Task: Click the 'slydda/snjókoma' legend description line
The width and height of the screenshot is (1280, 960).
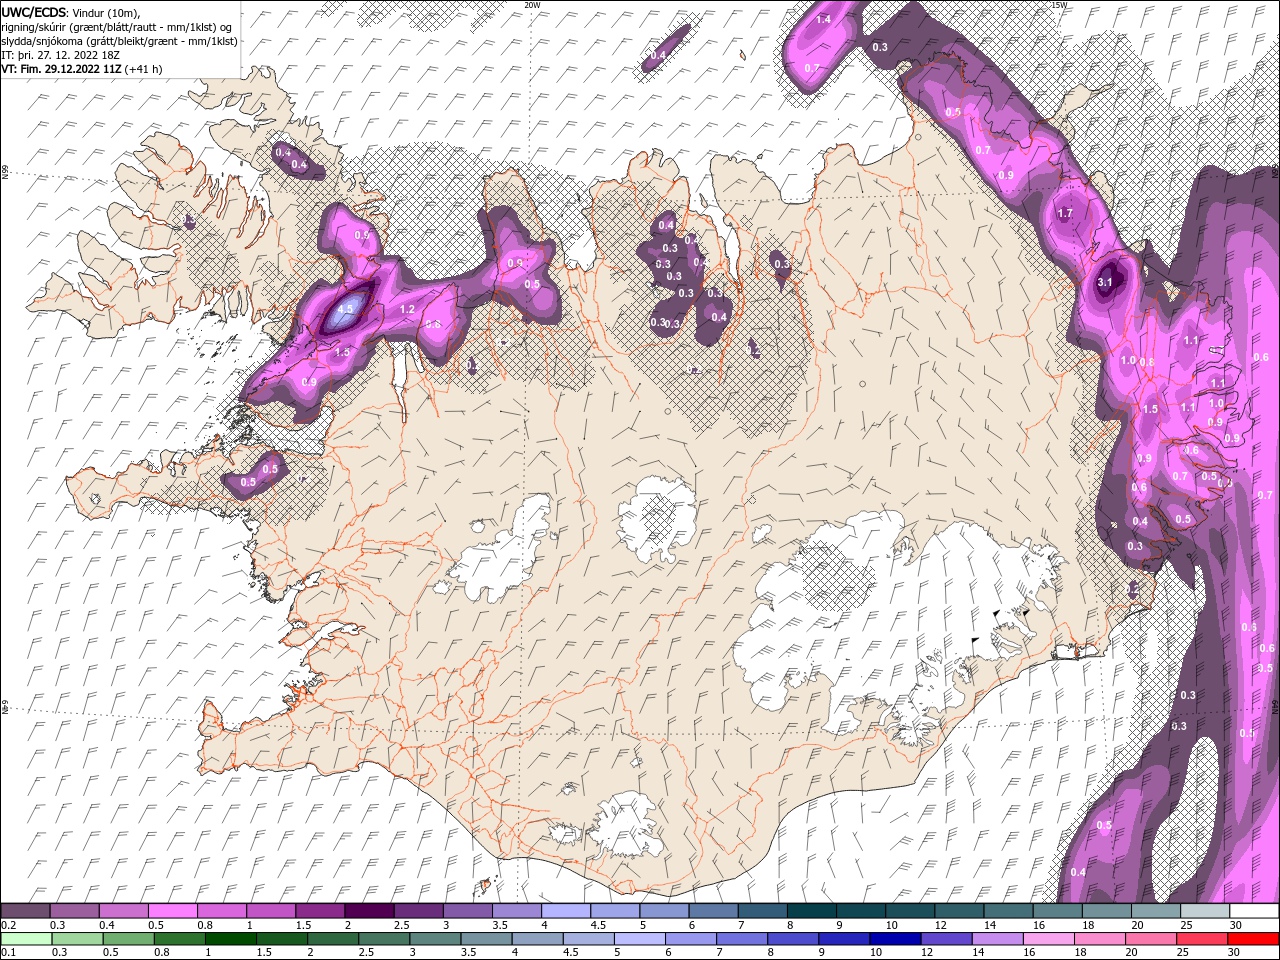Action: point(119,41)
